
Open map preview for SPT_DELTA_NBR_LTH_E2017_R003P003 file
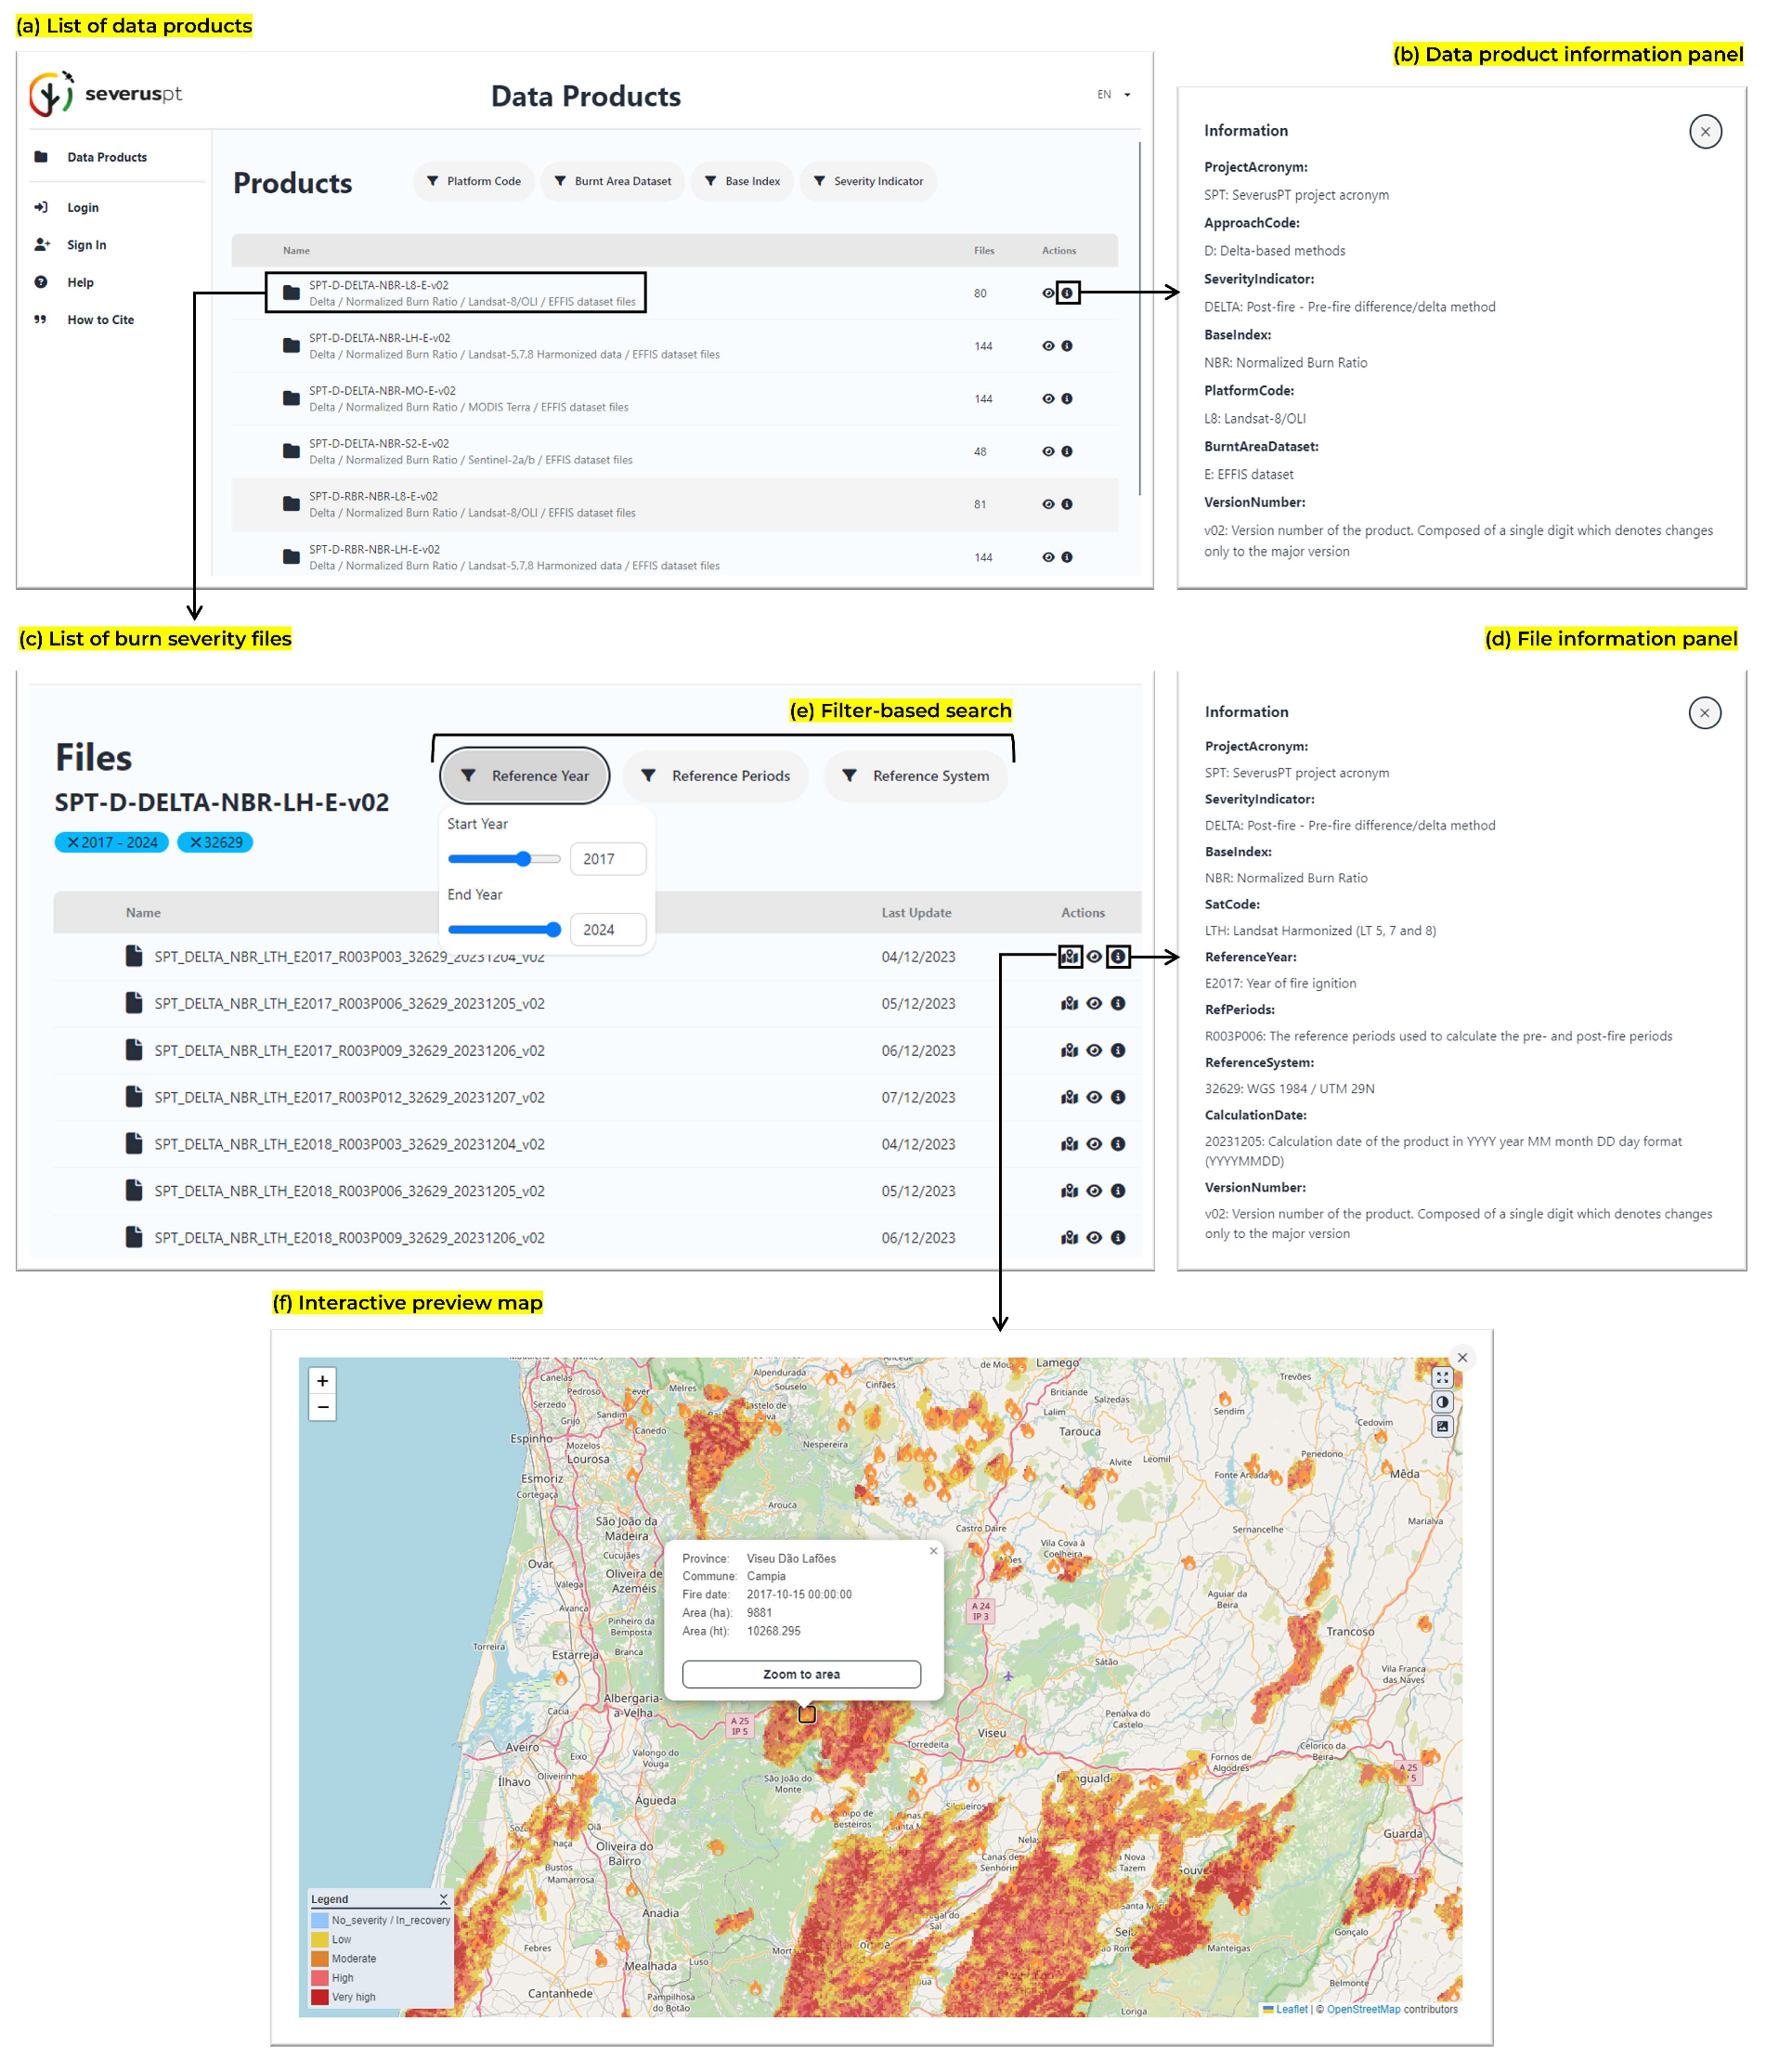1069,957
